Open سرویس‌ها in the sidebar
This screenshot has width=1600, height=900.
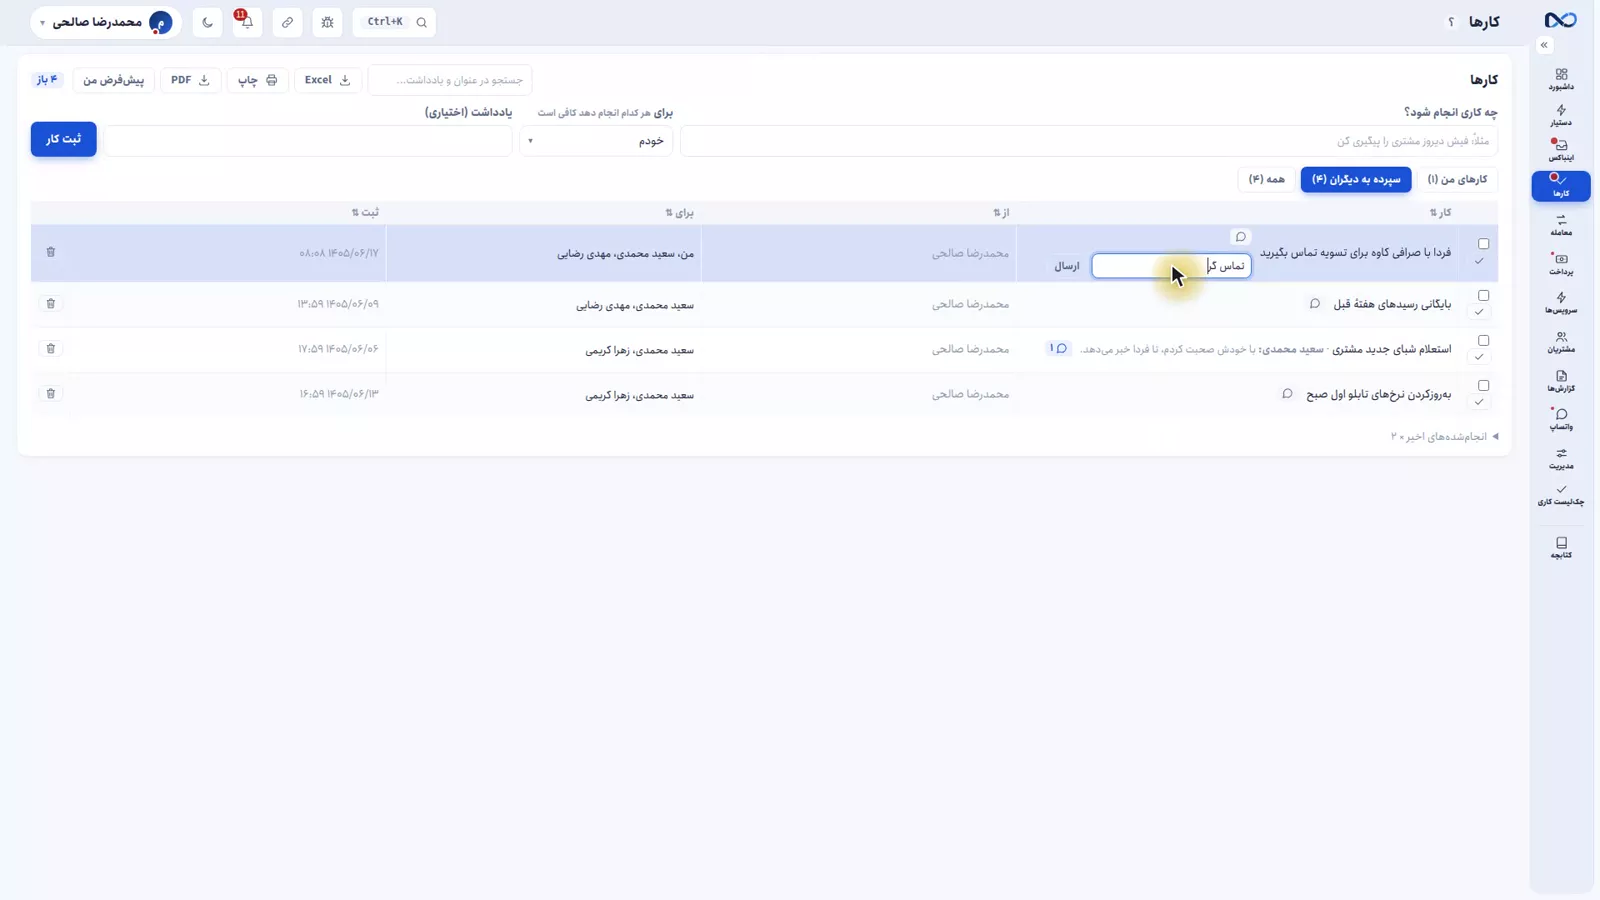pos(1560,303)
